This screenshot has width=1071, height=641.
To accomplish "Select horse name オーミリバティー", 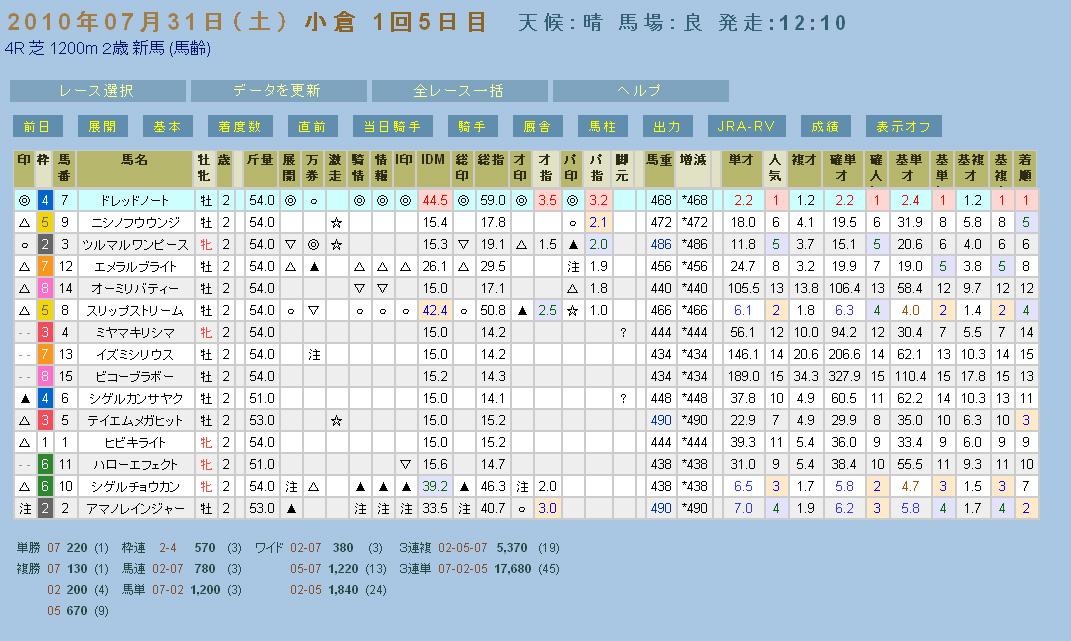I will click(x=135, y=288).
